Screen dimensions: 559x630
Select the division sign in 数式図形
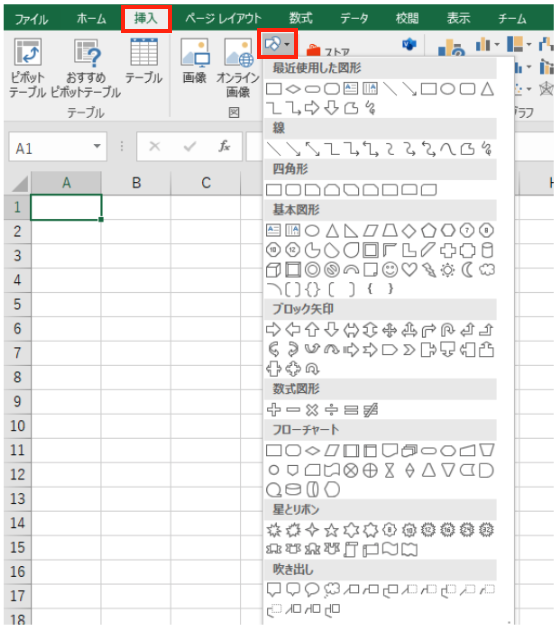(332, 409)
